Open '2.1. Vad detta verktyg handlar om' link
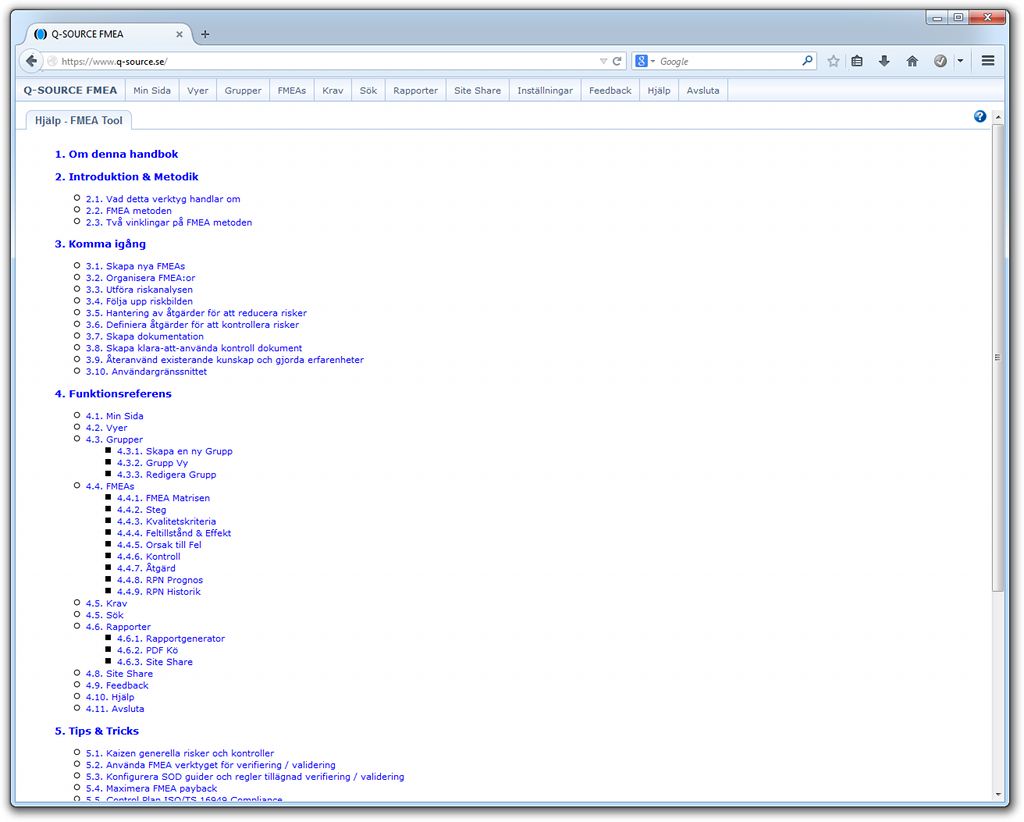Screen dimensions: 1024x822 click(163, 198)
